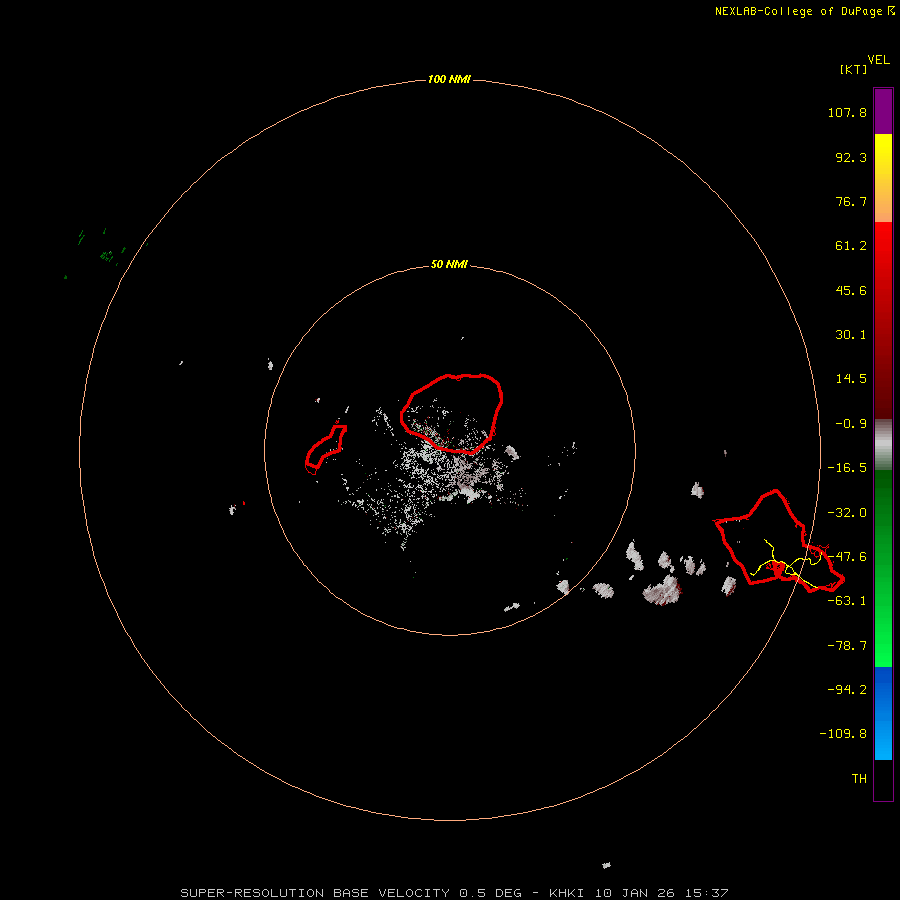Click the 61.2 legend value
900x900 pixels.
click(x=851, y=246)
